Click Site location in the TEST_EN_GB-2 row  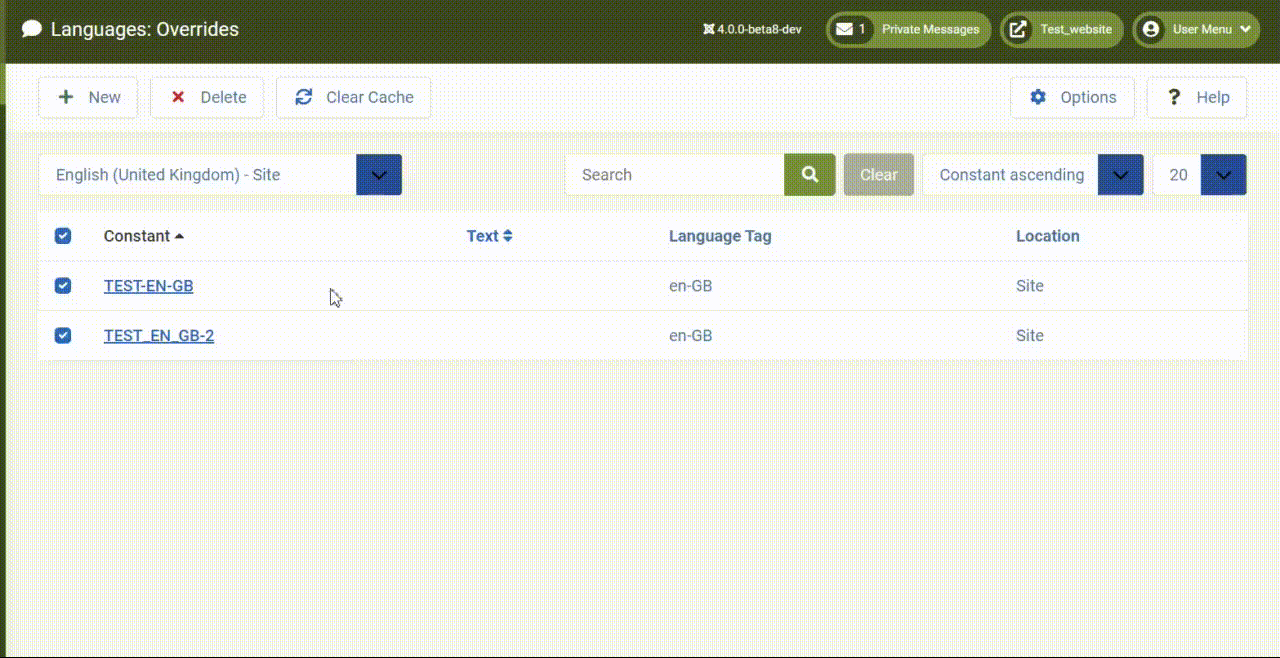click(1030, 335)
